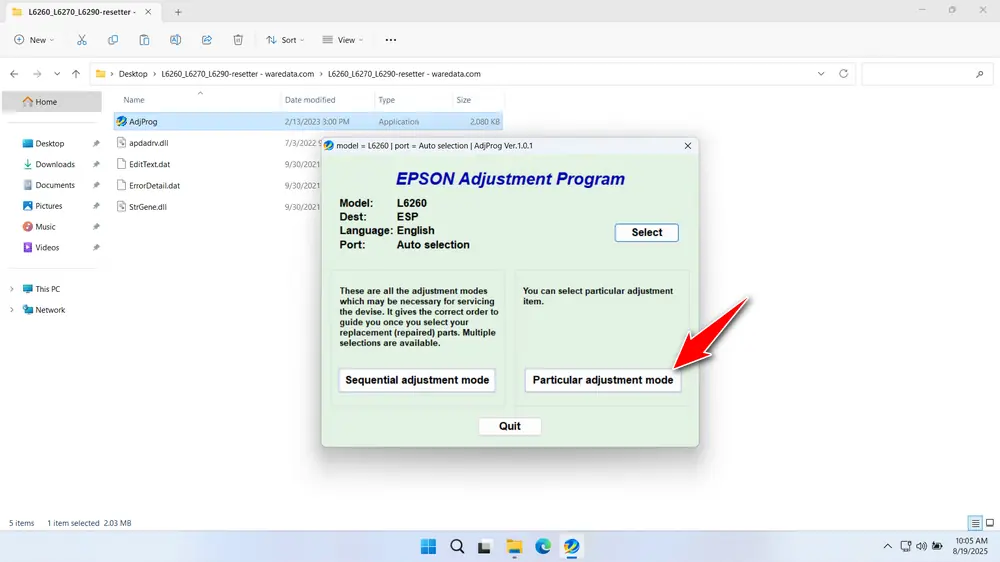The height and width of the screenshot is (562, 1000).
Task: Click the Delete trash icon
Action: [x=238, y=40]
